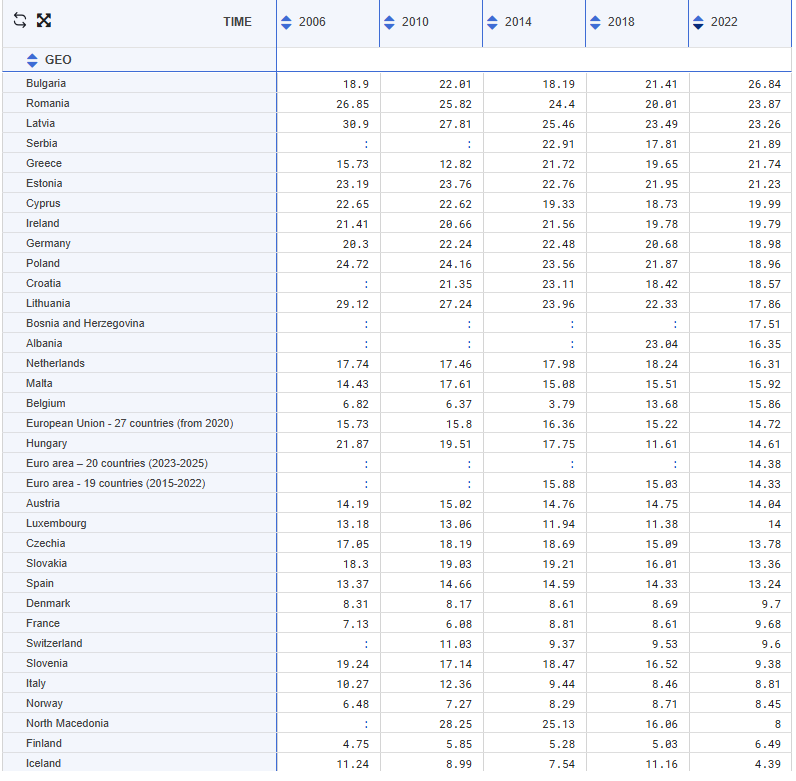796x781 pixels.
Task: Select the Ireland row label
Action: click(43, 223)
